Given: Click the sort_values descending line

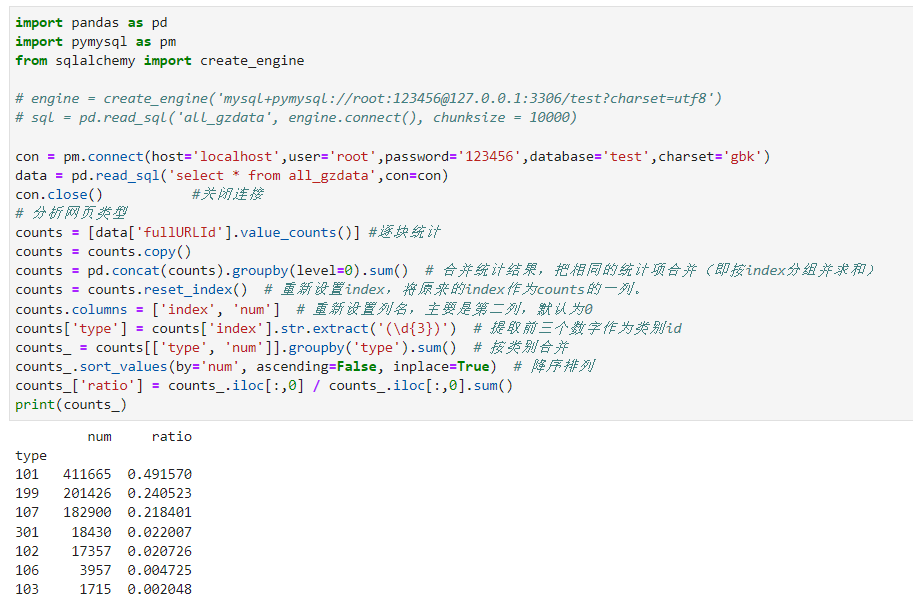Looking at the screenshot, I should (x=256, y=367).
